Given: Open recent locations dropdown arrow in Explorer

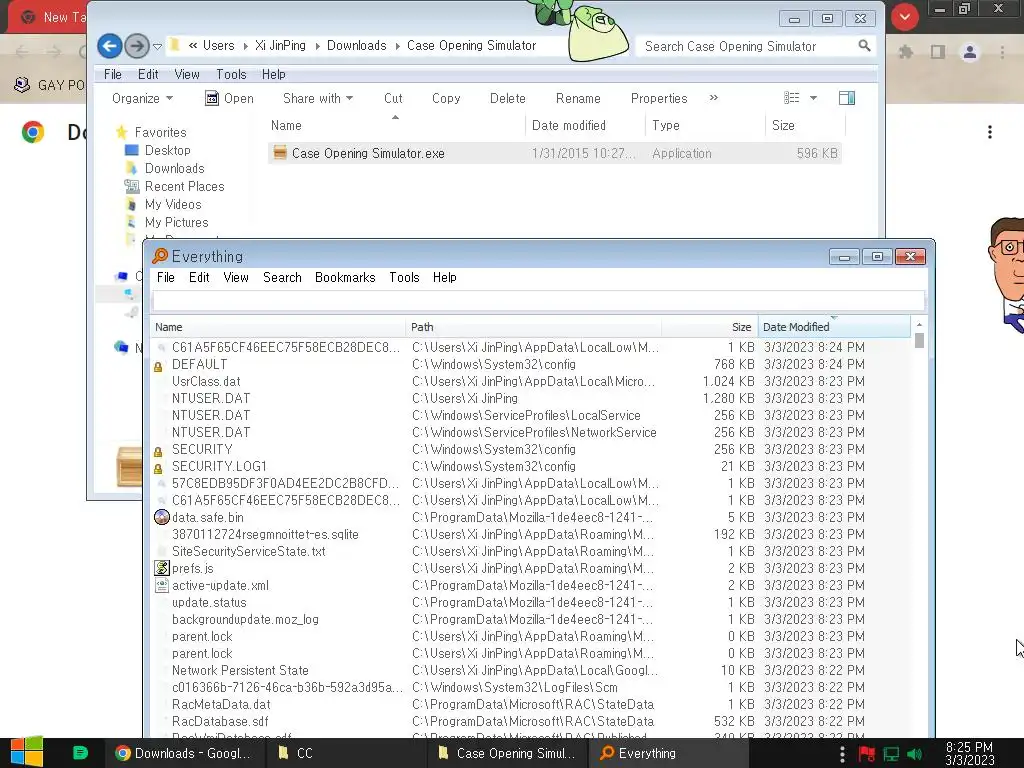Looking at the screenshot, I should pyautogui.click(x=157, y=46).
